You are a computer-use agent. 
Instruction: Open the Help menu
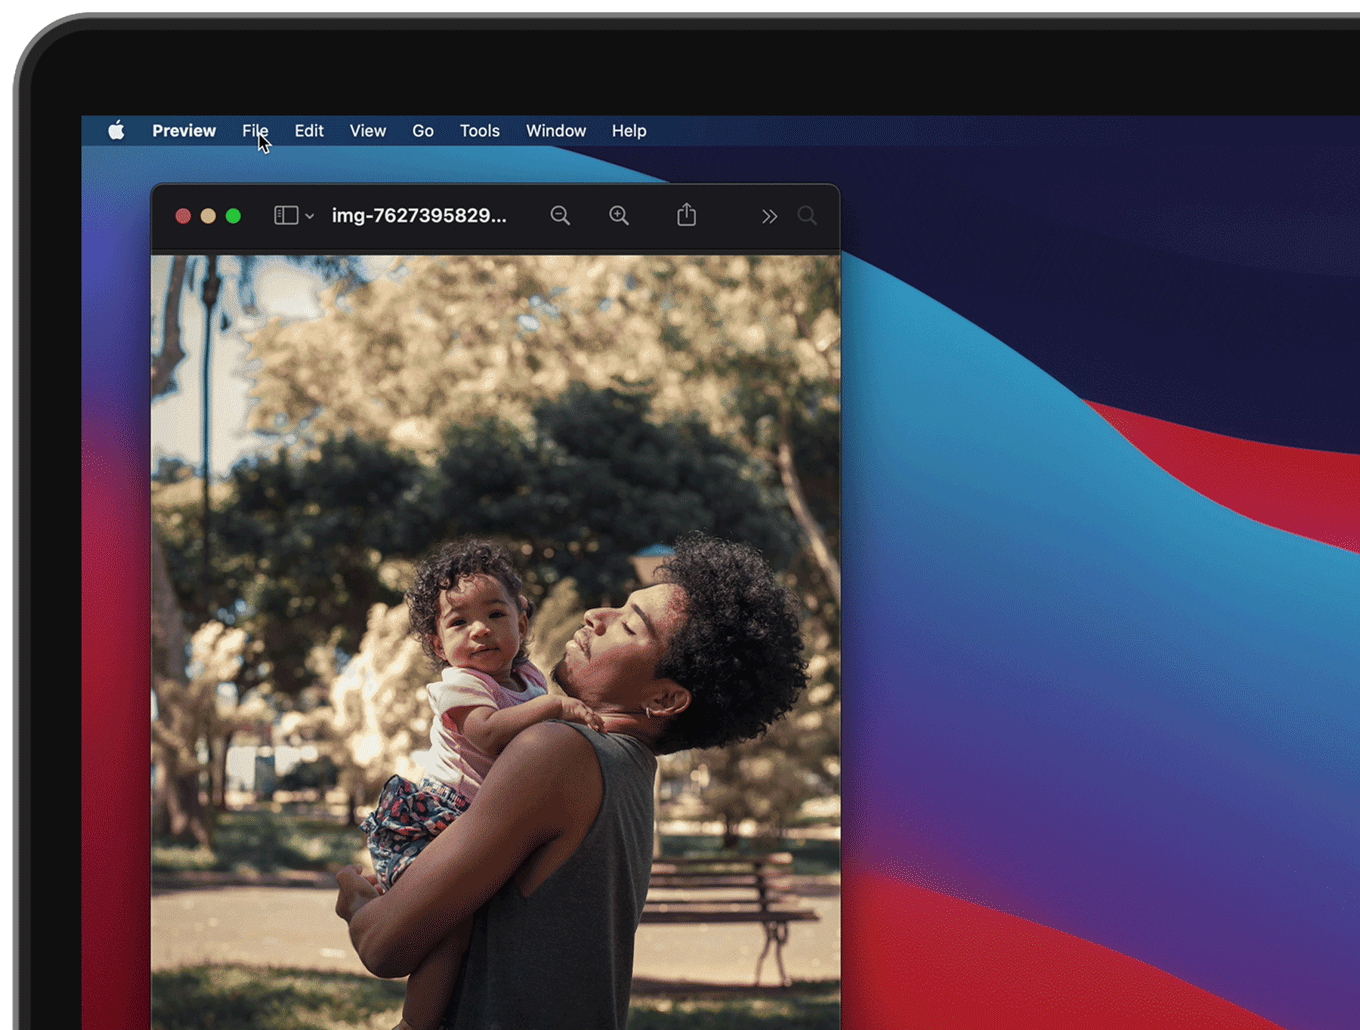pos(629,131)
